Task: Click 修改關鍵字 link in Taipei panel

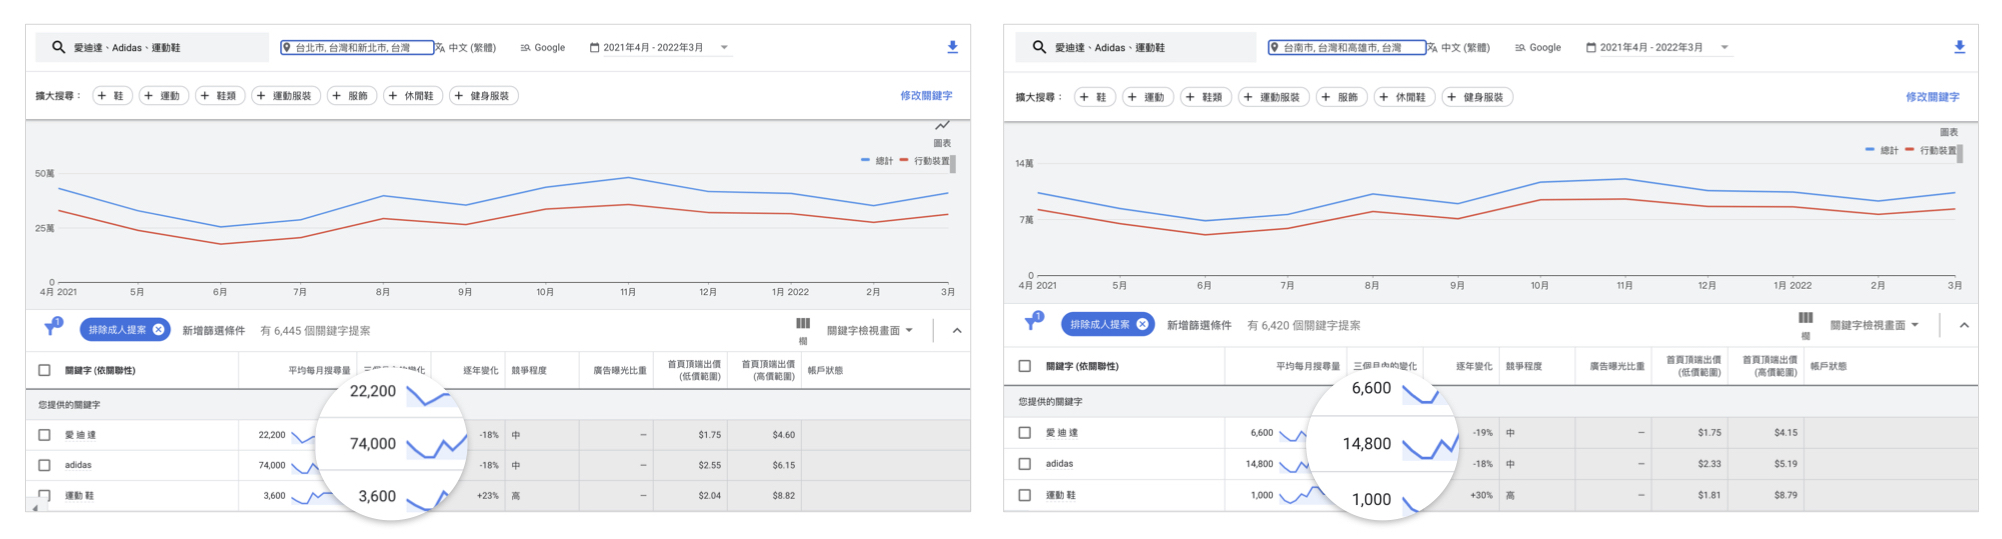Action: (926, 96)
